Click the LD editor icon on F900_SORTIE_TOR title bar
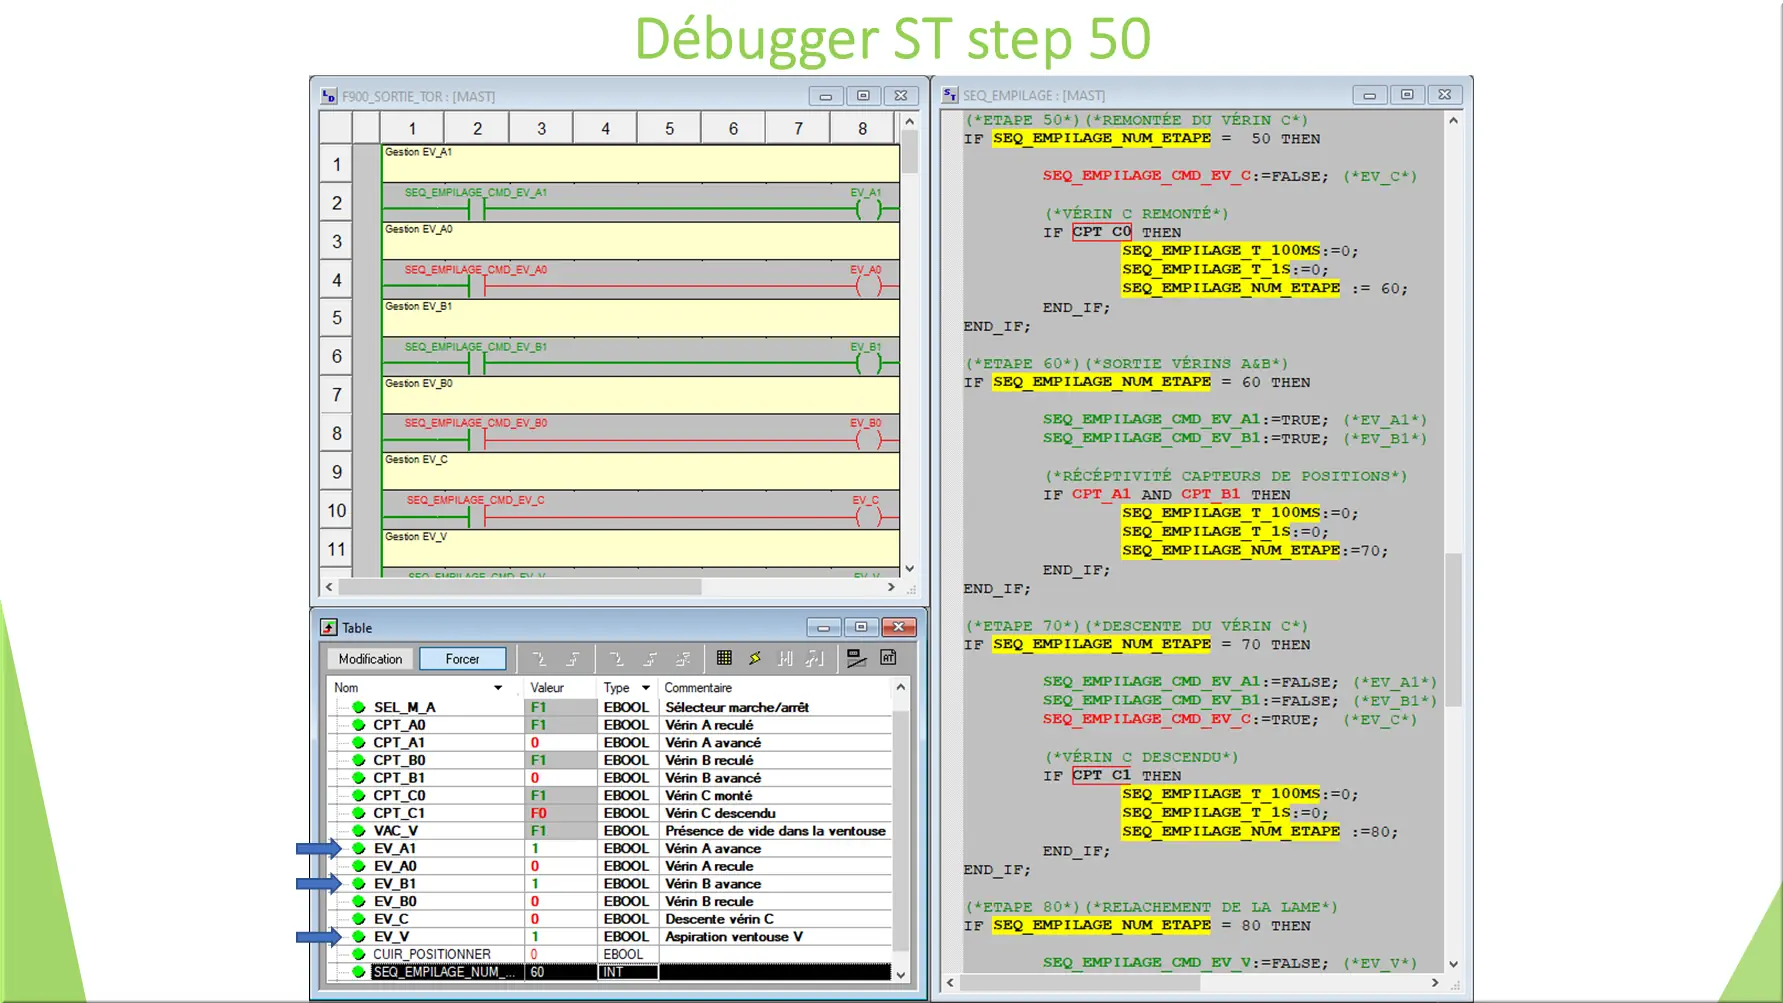This screenshot has width=1783, height=1003. coord(328,95)
